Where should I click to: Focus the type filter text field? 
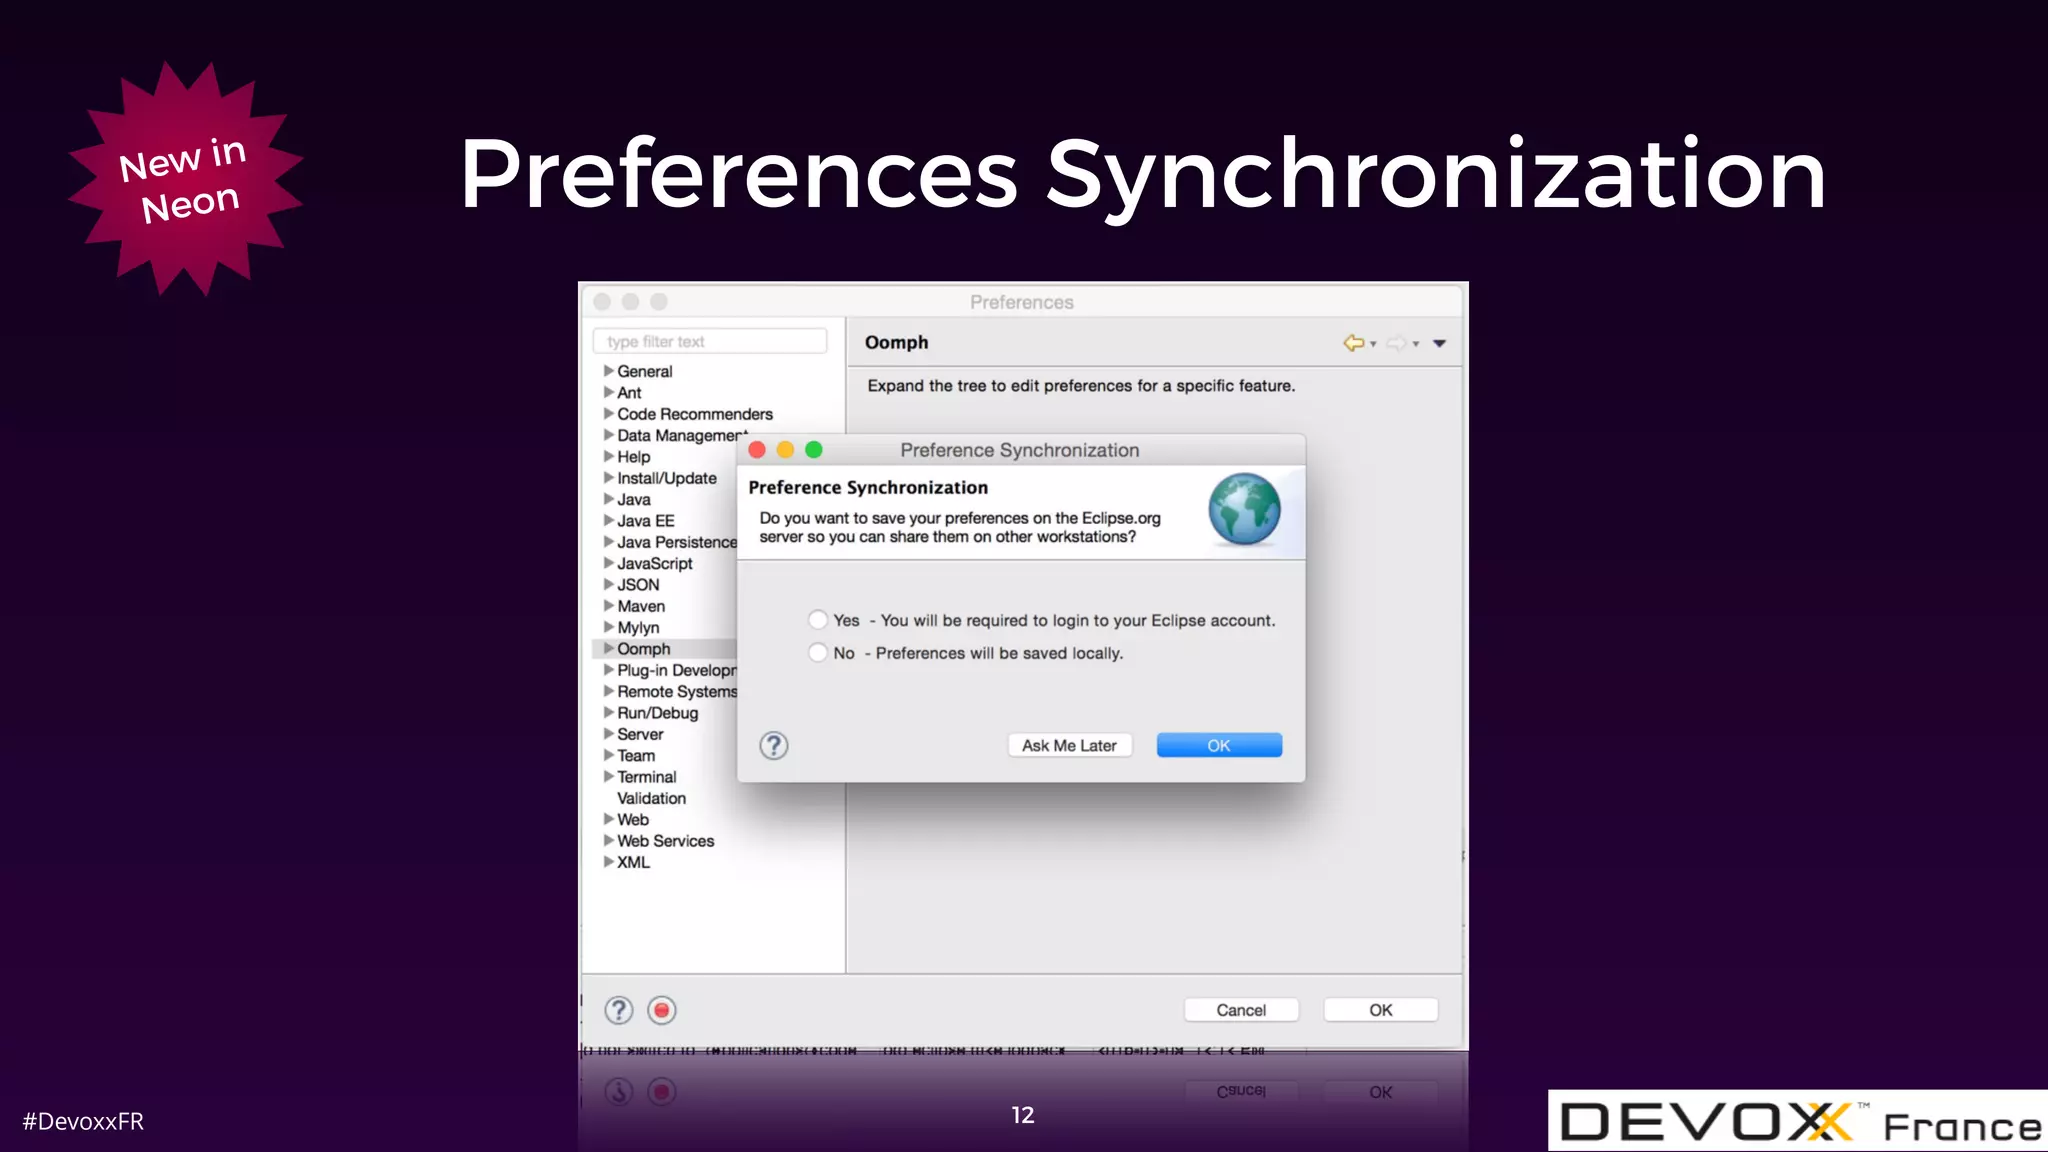click(x=710, y=341)
